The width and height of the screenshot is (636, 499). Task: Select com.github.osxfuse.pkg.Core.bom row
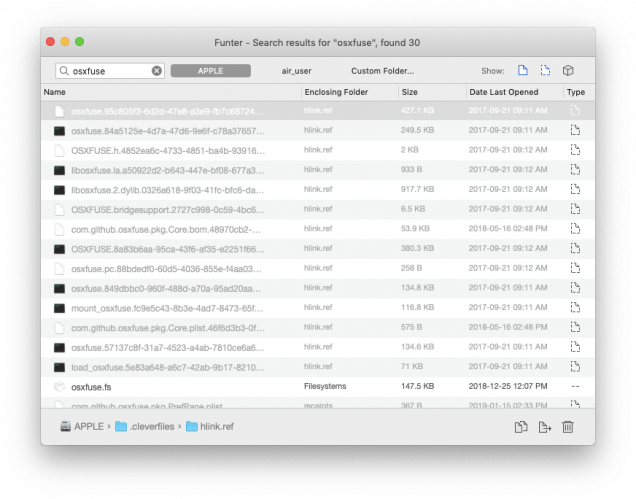tap(318, 229)
